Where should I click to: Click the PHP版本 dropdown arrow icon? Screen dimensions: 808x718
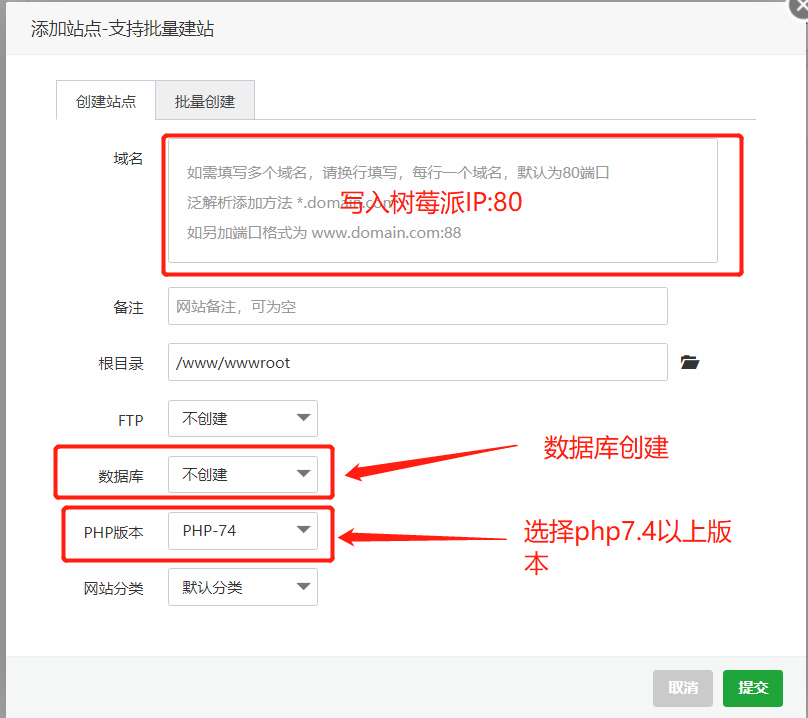pos(303,531)
